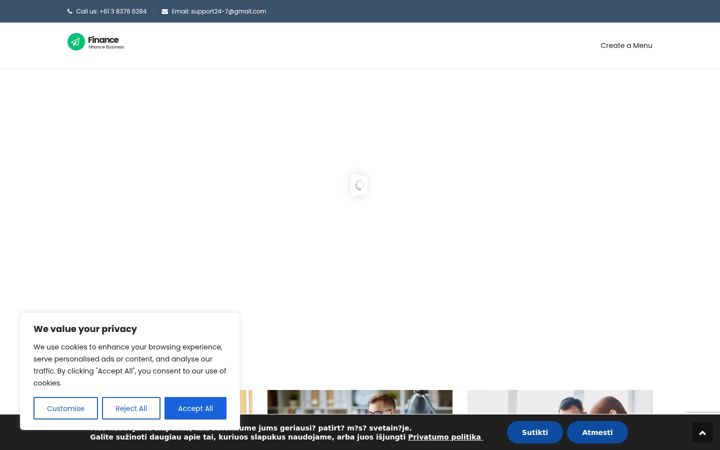The image size is (720, 450).
Task: Click the man with glasses thumbnail image
Action: click(360, 402)
